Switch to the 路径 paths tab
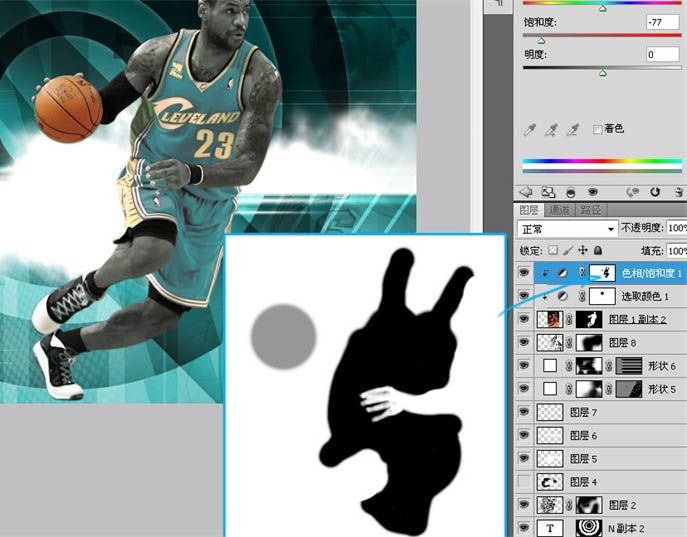Screen dimensions: 687x537 coord(590,211)
